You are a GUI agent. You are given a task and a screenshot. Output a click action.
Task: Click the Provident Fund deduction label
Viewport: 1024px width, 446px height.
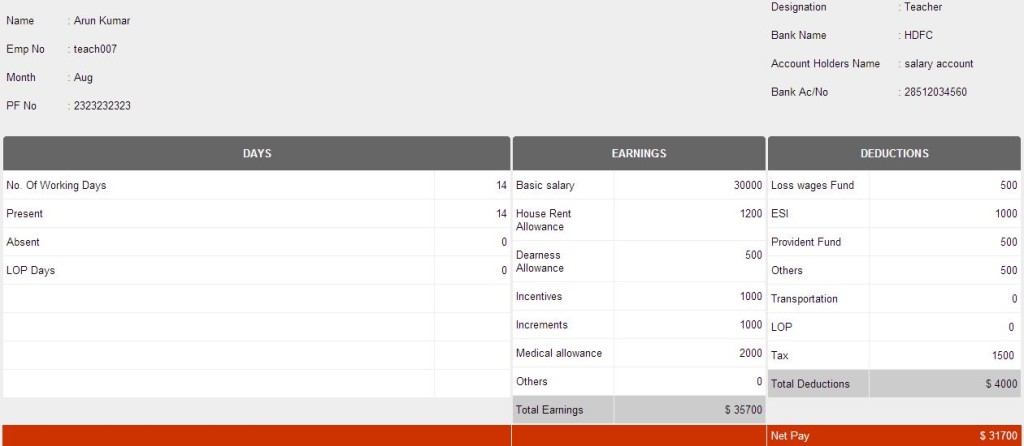[x=806, y=242]
